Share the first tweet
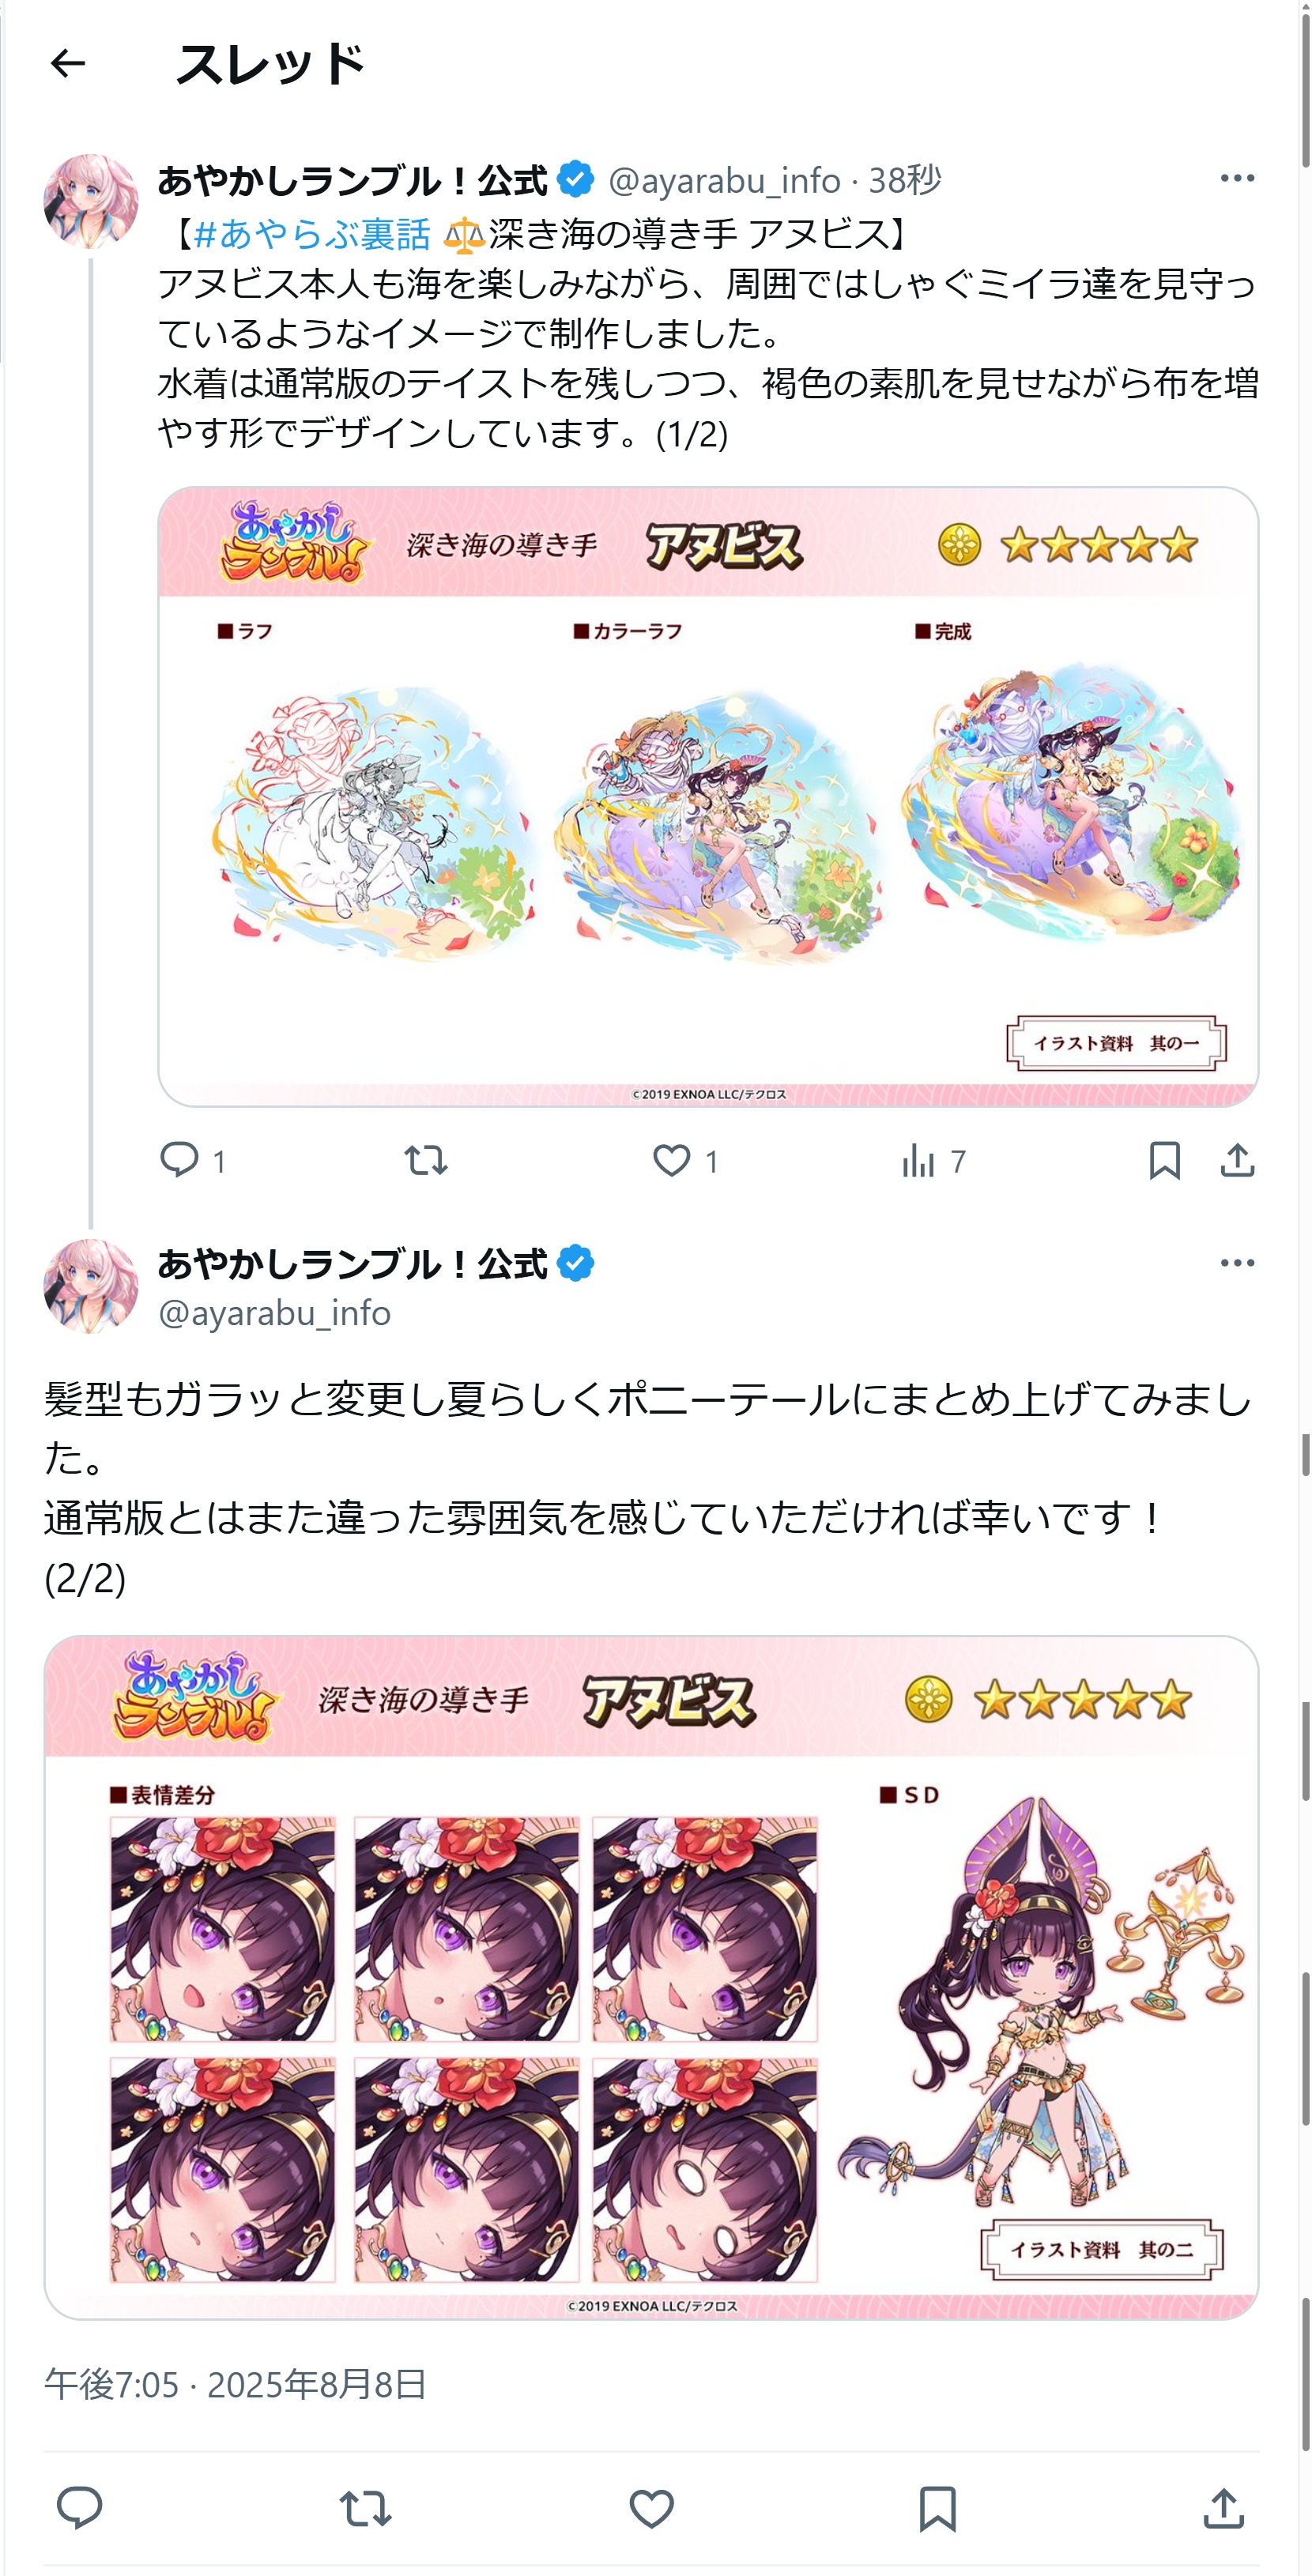Image resolution: width=1312 pixels, height=2576 pixels. (1237, 1160)
